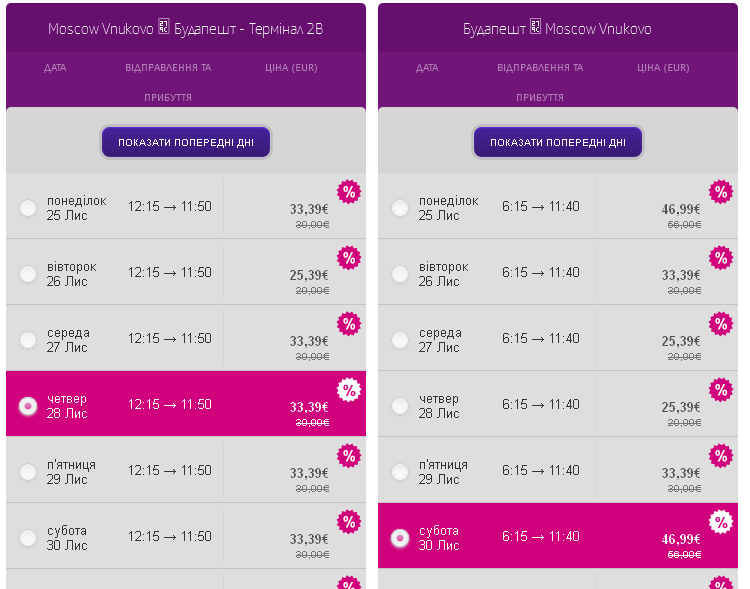This screenshot has height=589, width=750.
Task: Select outbound flight on понеділок 25 Лис
Action: 28,208
